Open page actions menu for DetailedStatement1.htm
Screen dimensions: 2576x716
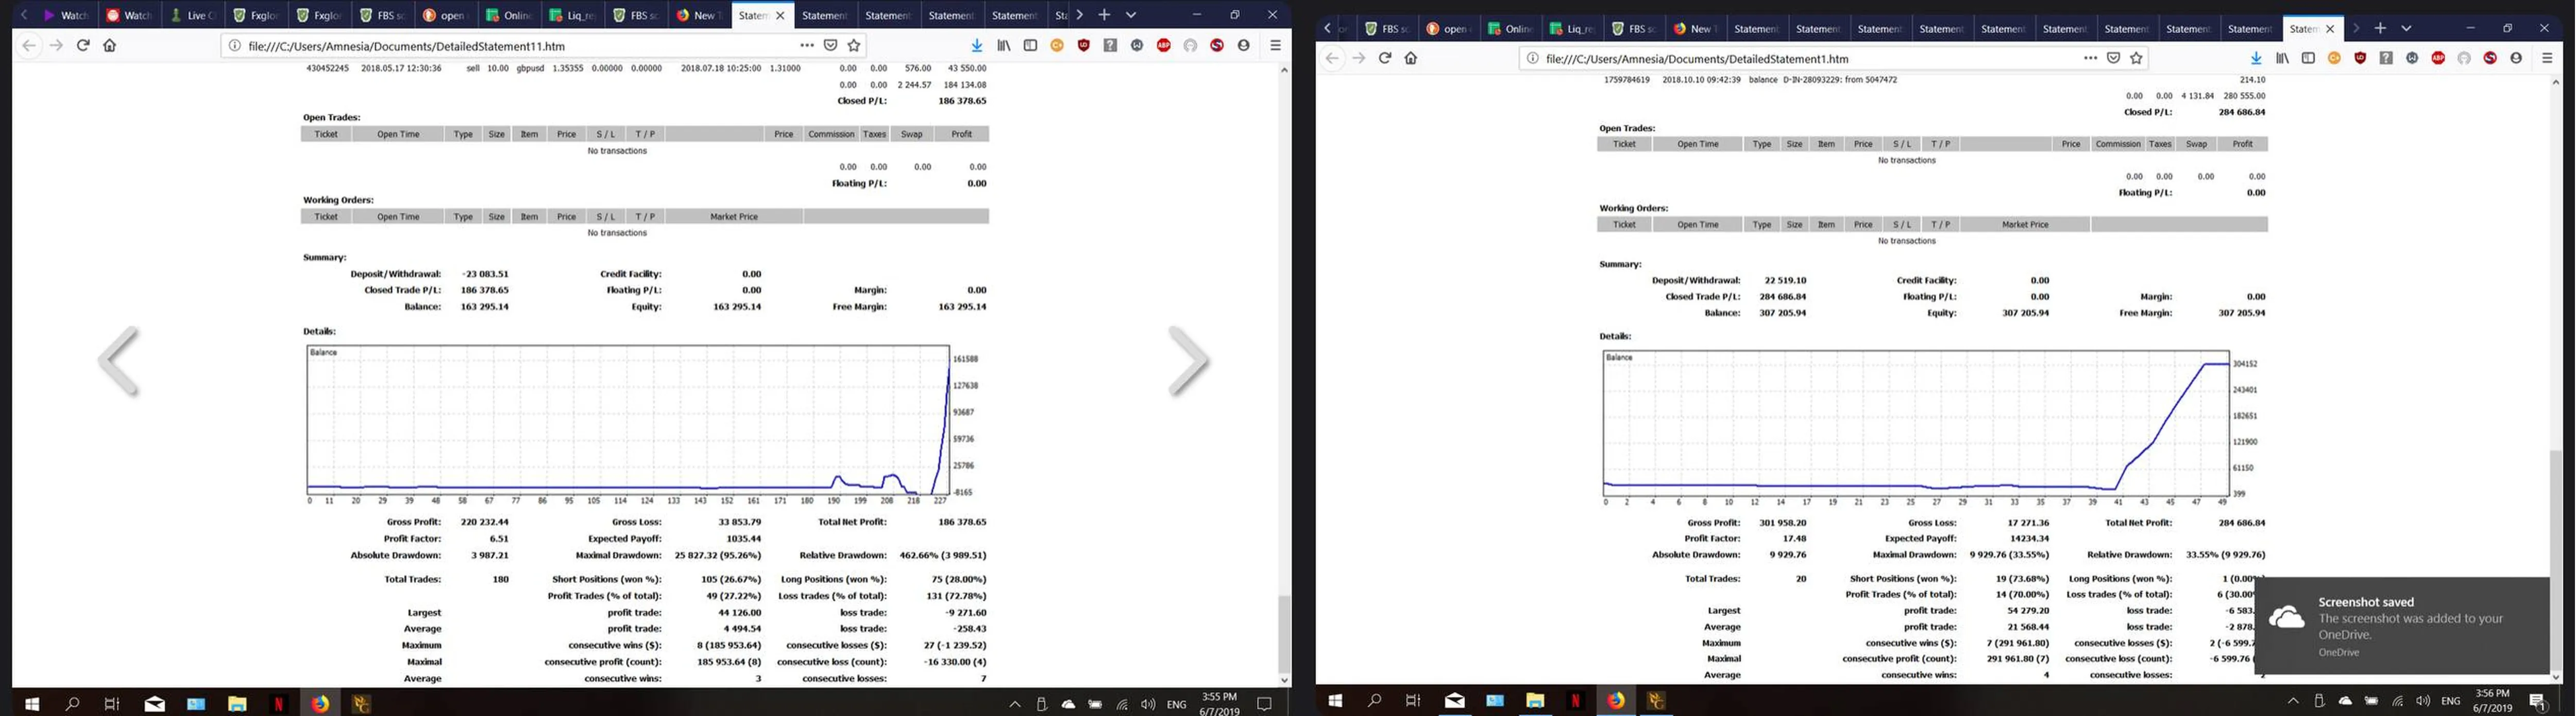2090,58
